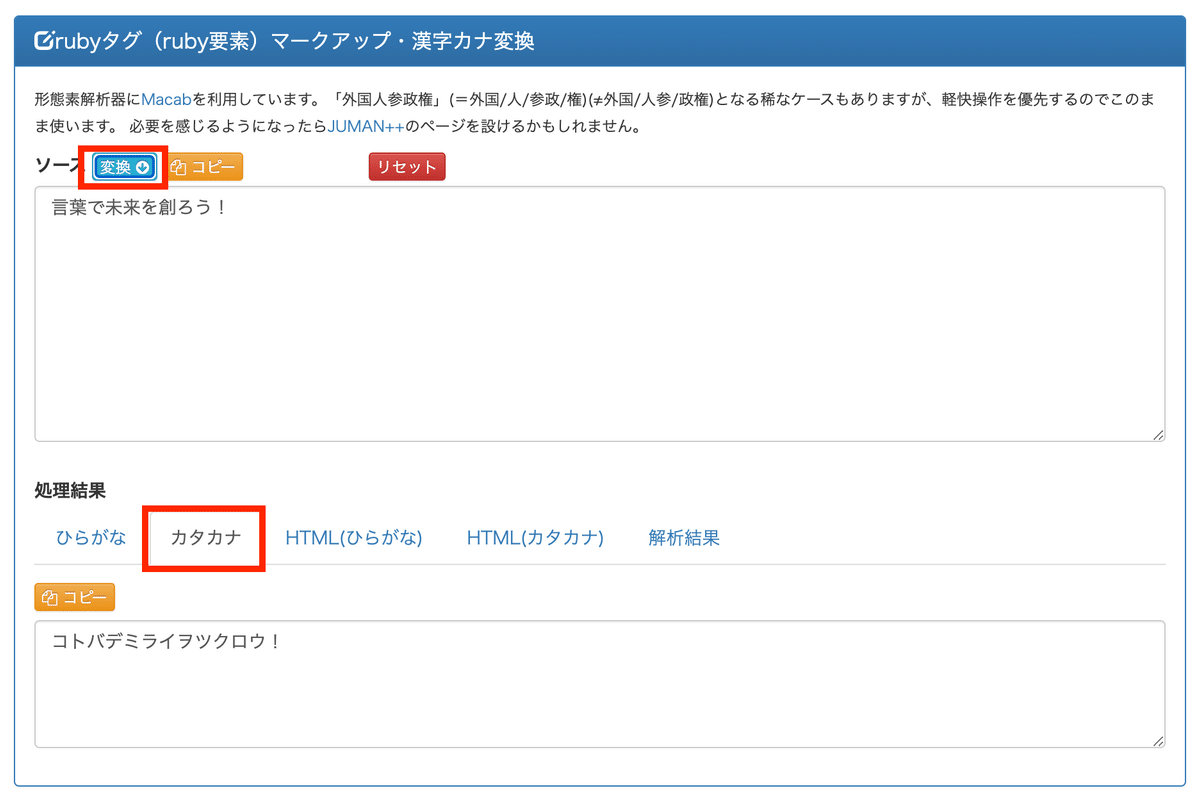1200x802 pixels.
Task: Copy source text with top コピー button
Action: (x=204, y=167)
